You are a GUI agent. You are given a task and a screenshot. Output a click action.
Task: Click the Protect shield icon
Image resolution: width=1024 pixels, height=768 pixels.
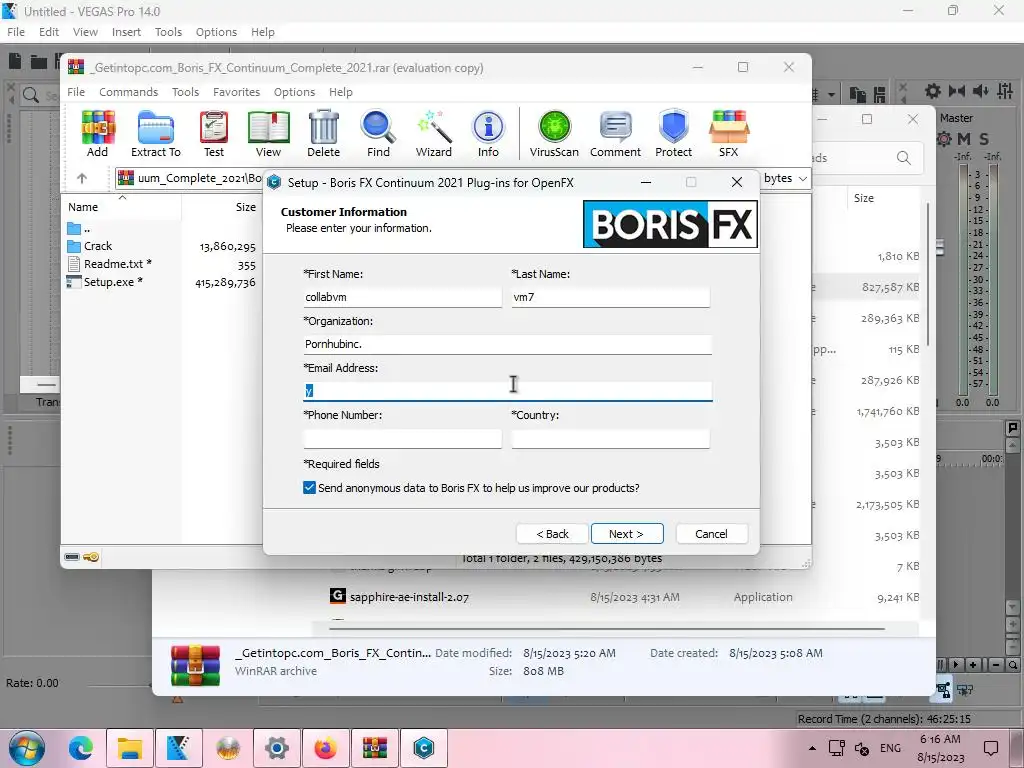point(673,134)
